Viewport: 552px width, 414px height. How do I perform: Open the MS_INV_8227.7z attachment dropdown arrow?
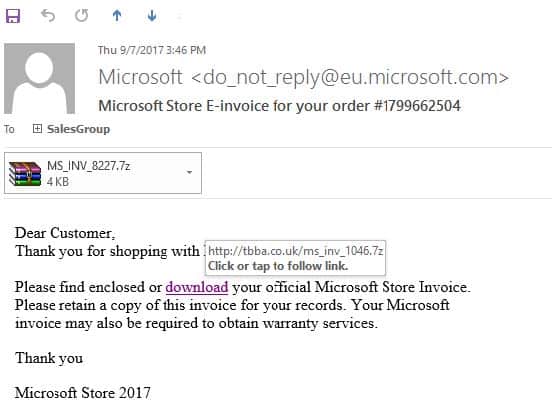[189, 172]
